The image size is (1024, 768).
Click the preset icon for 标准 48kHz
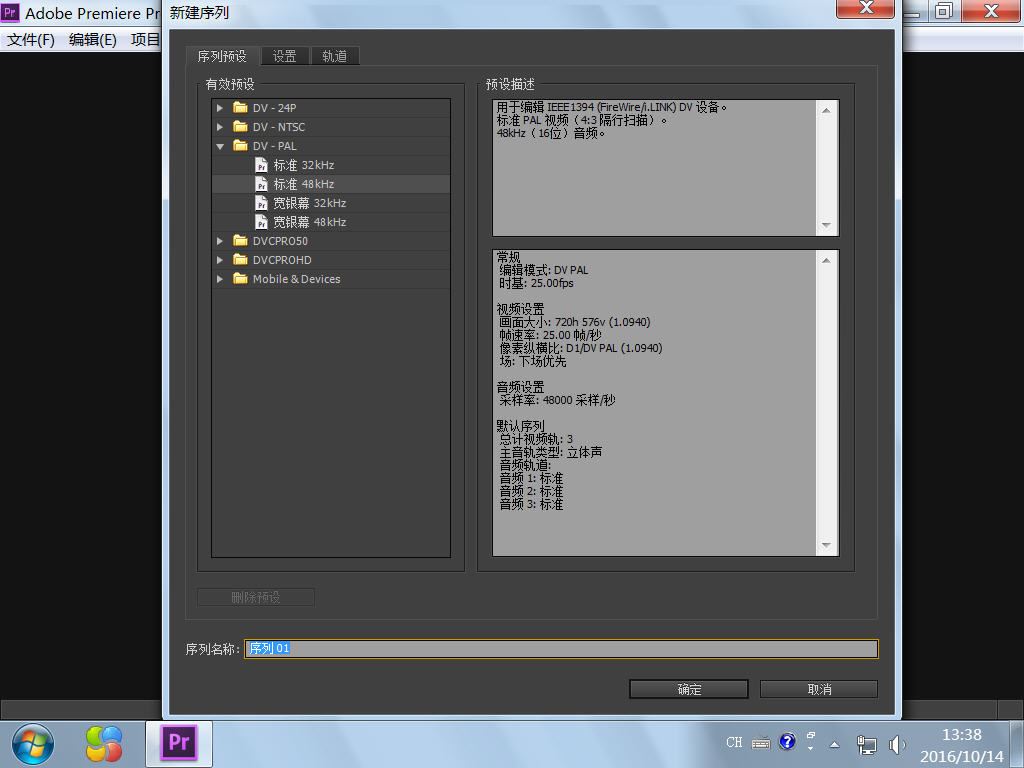tap(261, 184)
